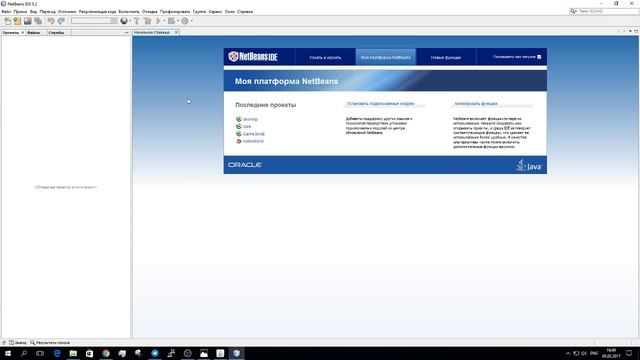The image size is (640, 360).
Task: Open the Новые функции start page tab
Action: coord(446,58)
